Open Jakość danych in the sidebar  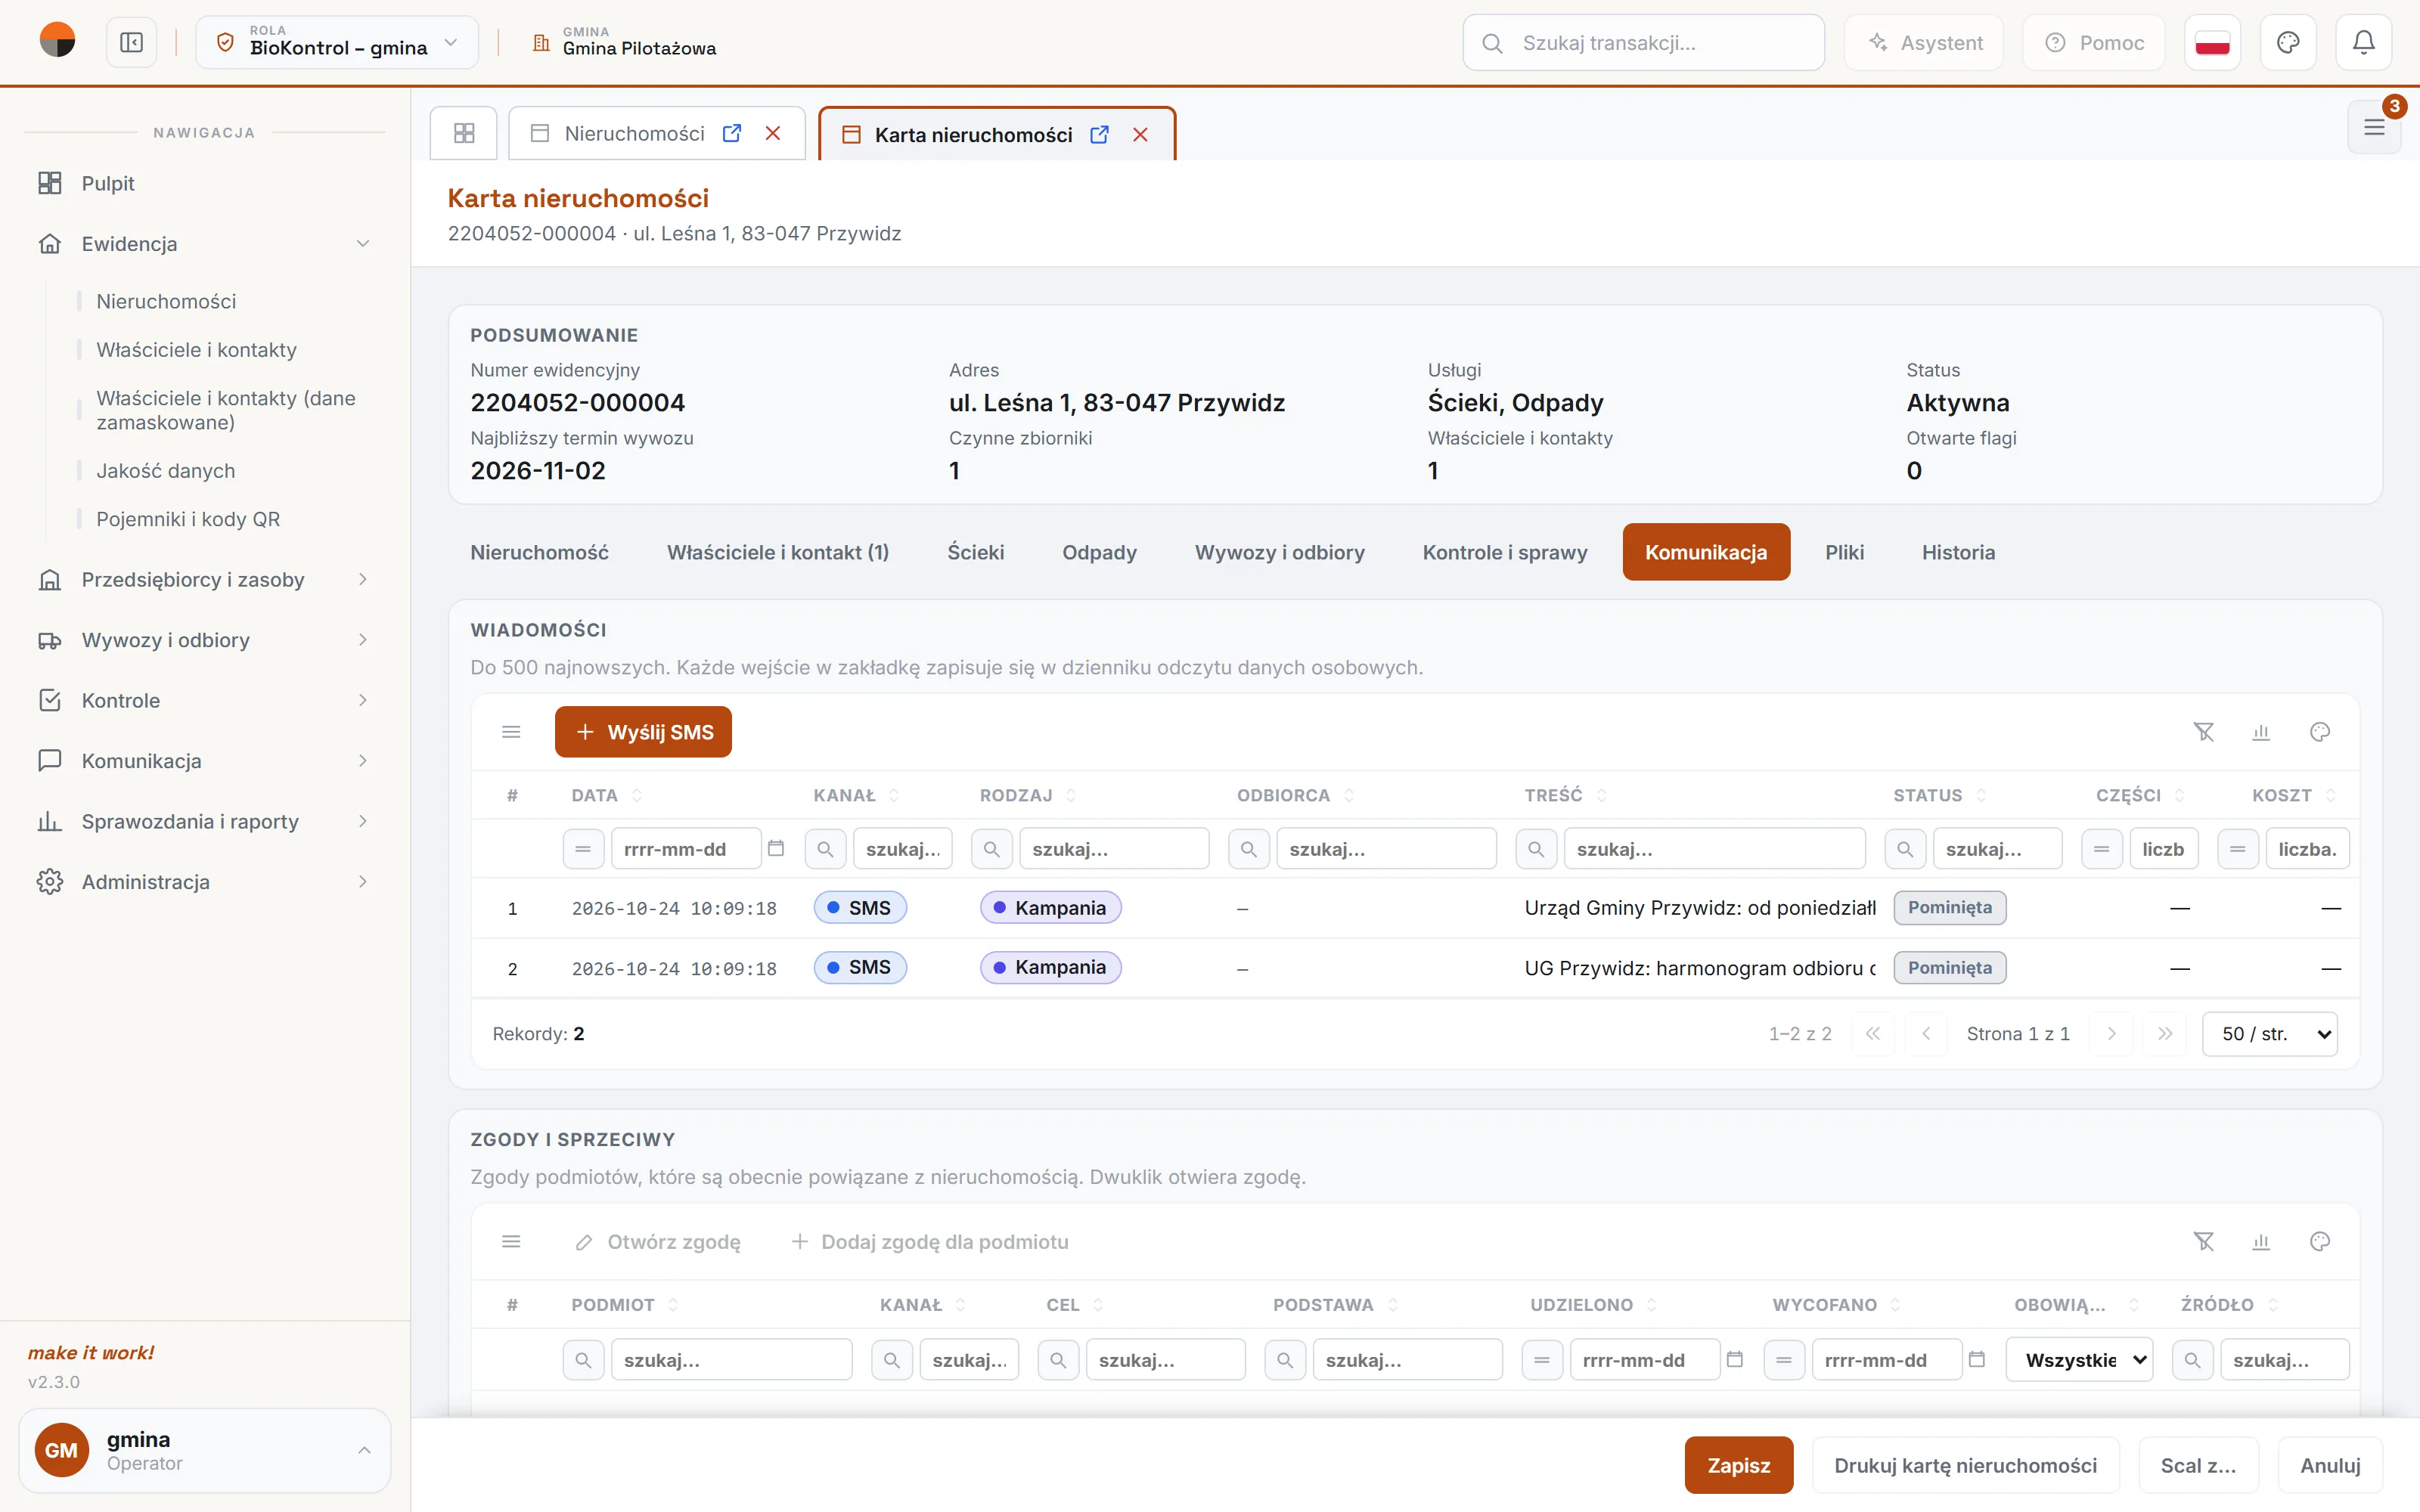pos(166,470)
